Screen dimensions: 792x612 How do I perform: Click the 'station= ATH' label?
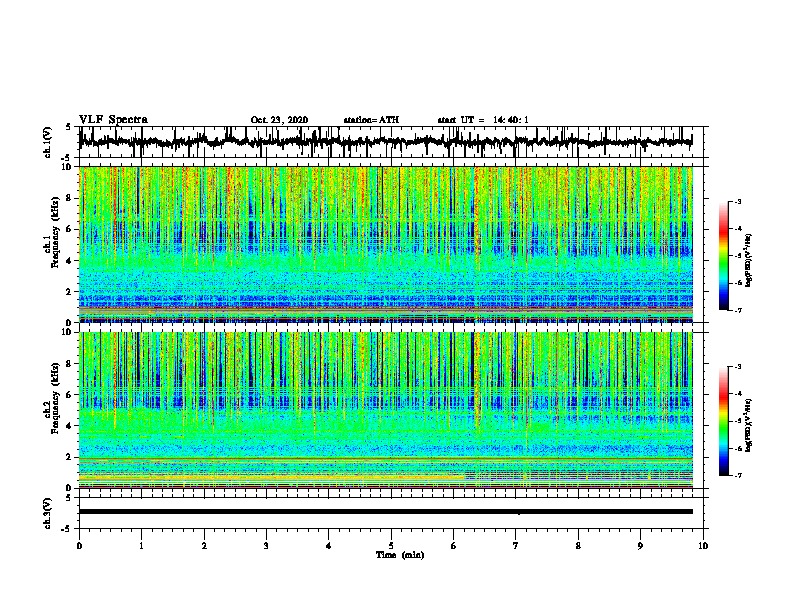coord(371,120)
